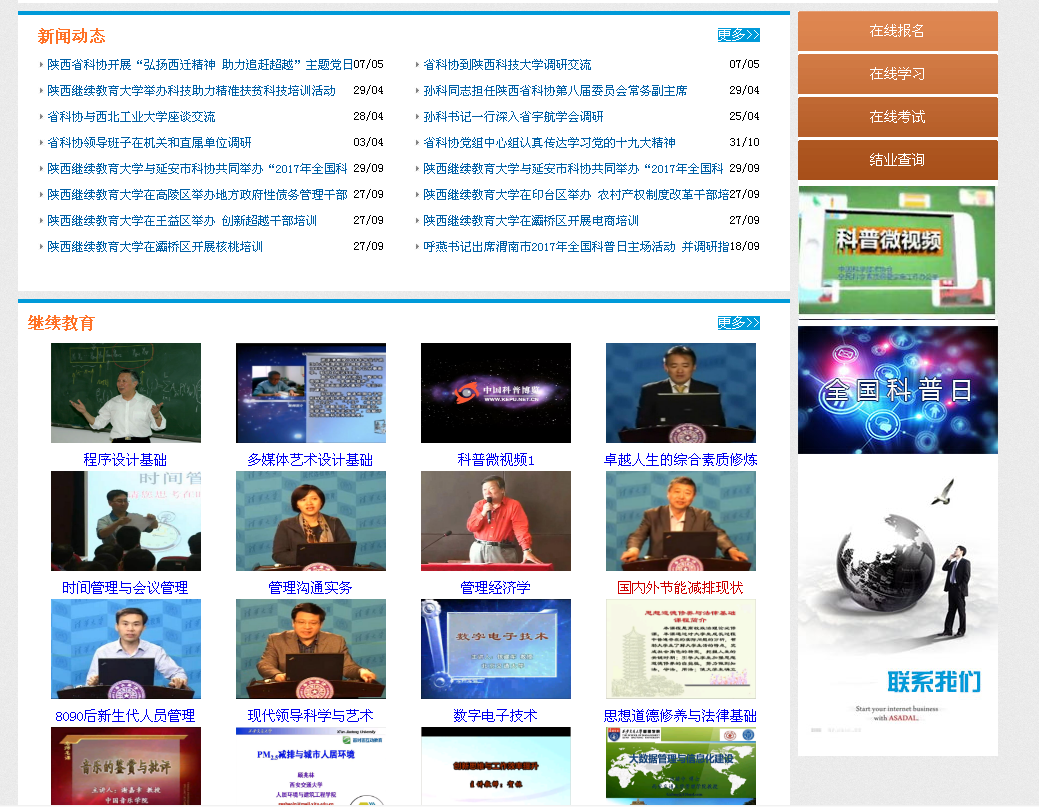Open the 科普微视频1 video thumbnail
The width and height of the screenshot is (1039, 807).
pos(496,393)
